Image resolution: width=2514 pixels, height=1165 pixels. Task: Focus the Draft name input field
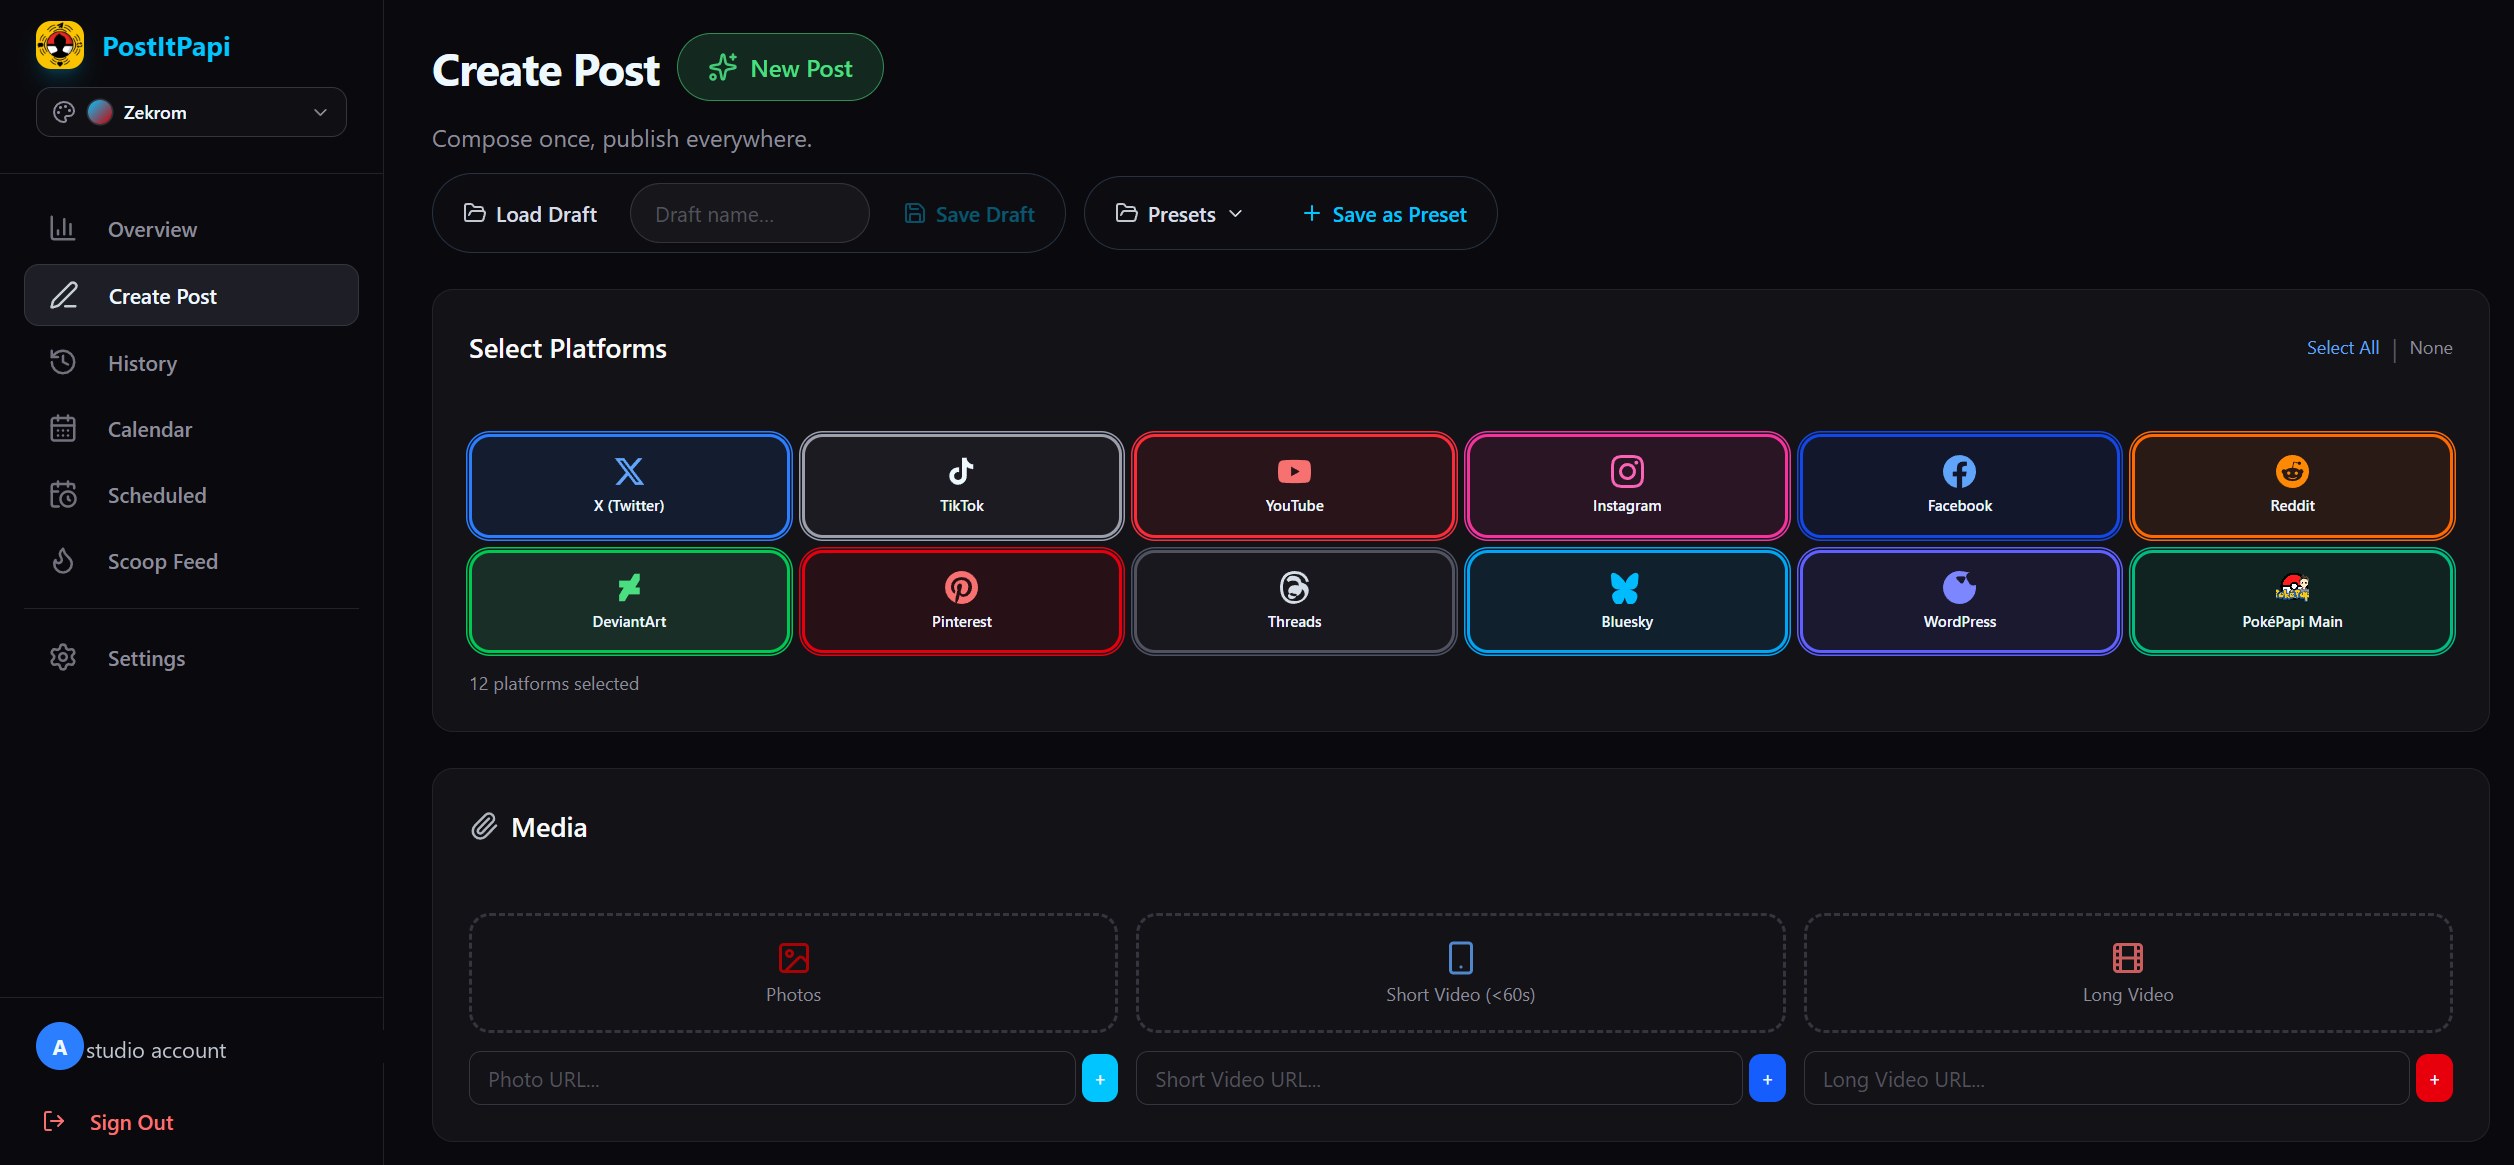click(750, 214)
